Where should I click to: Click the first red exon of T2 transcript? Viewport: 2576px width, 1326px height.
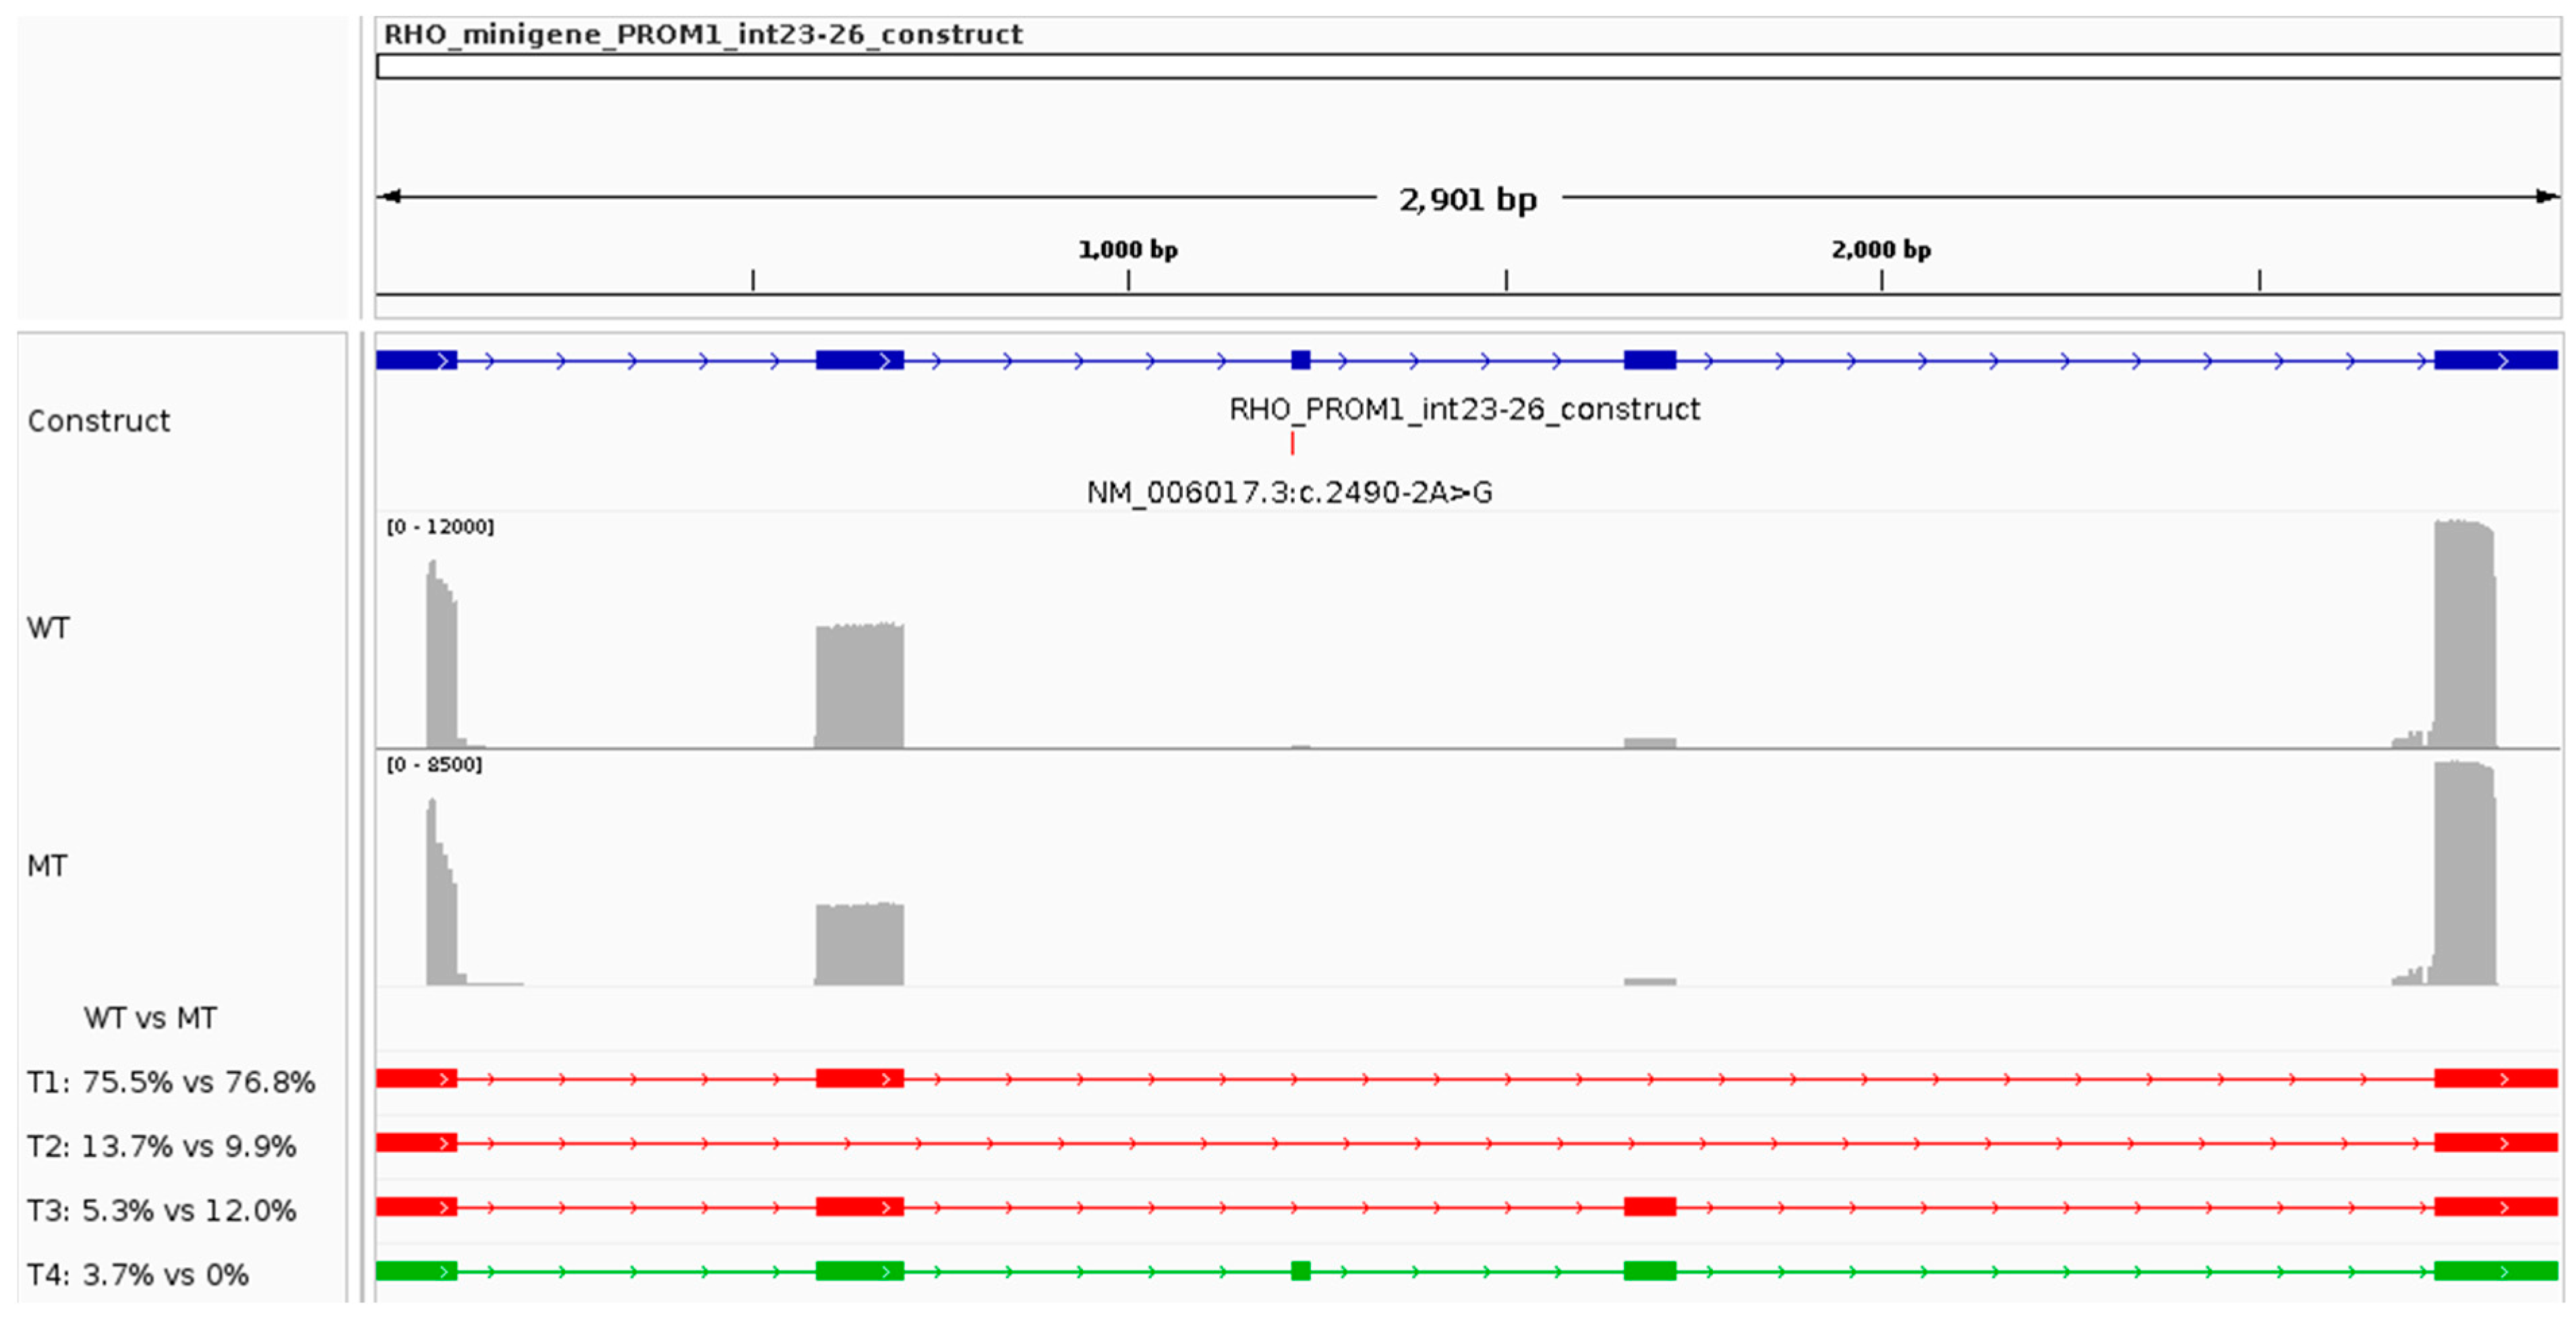[x=416, y=1142]
